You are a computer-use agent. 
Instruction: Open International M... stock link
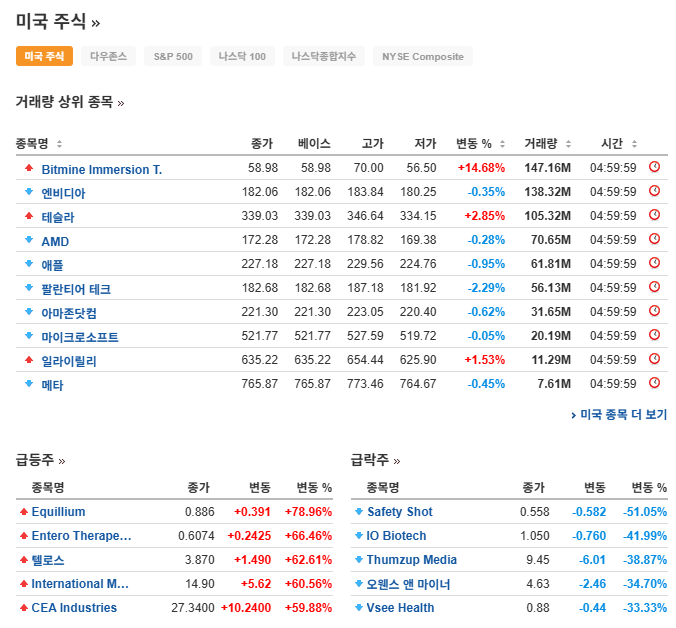[80, 584]
